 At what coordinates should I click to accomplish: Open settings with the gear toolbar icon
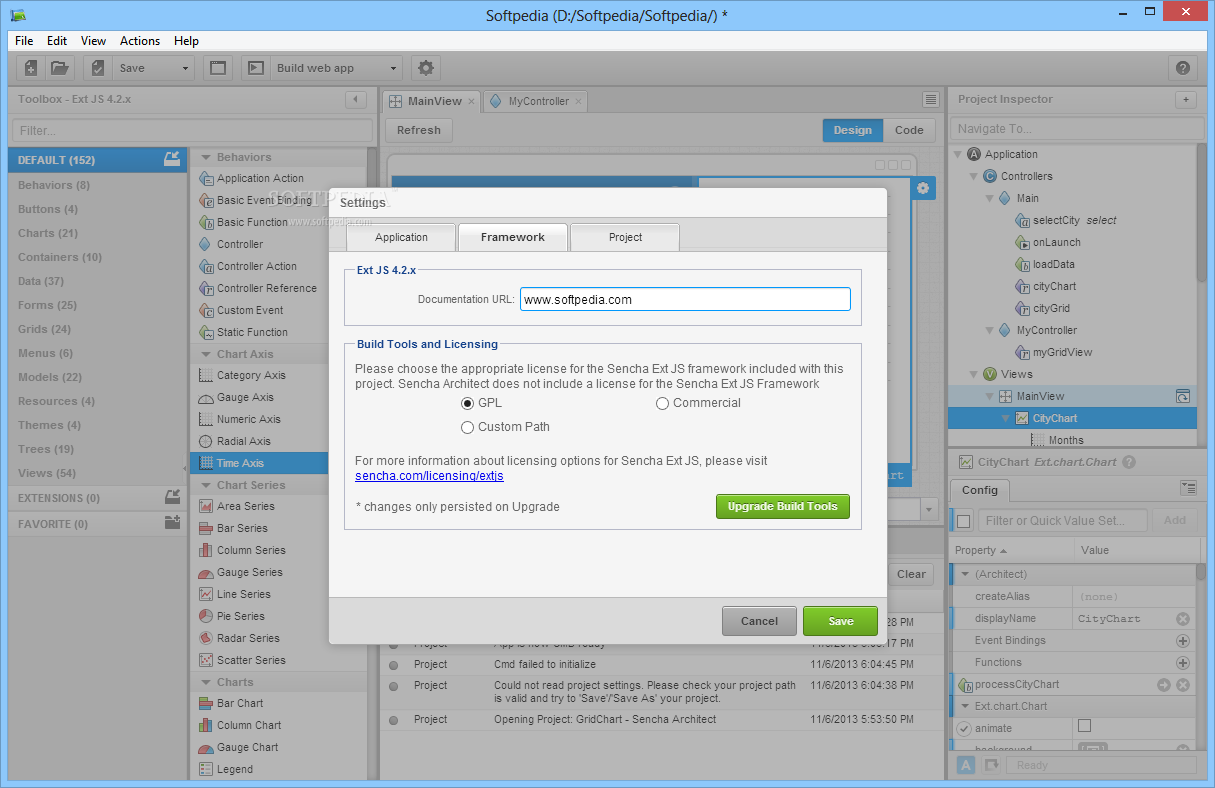[x=426, y=68]
